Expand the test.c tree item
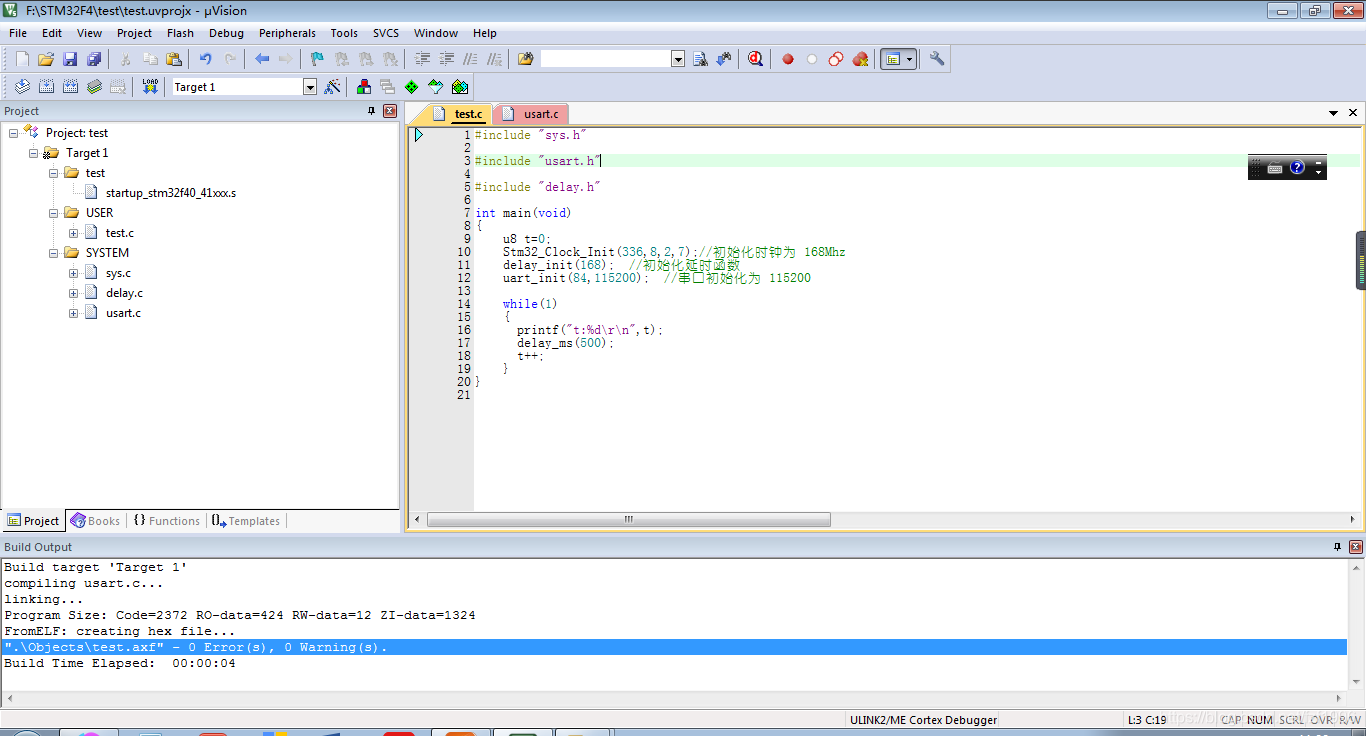The height and width of the screenshot is (736, 1366). [x=73, y=232]
